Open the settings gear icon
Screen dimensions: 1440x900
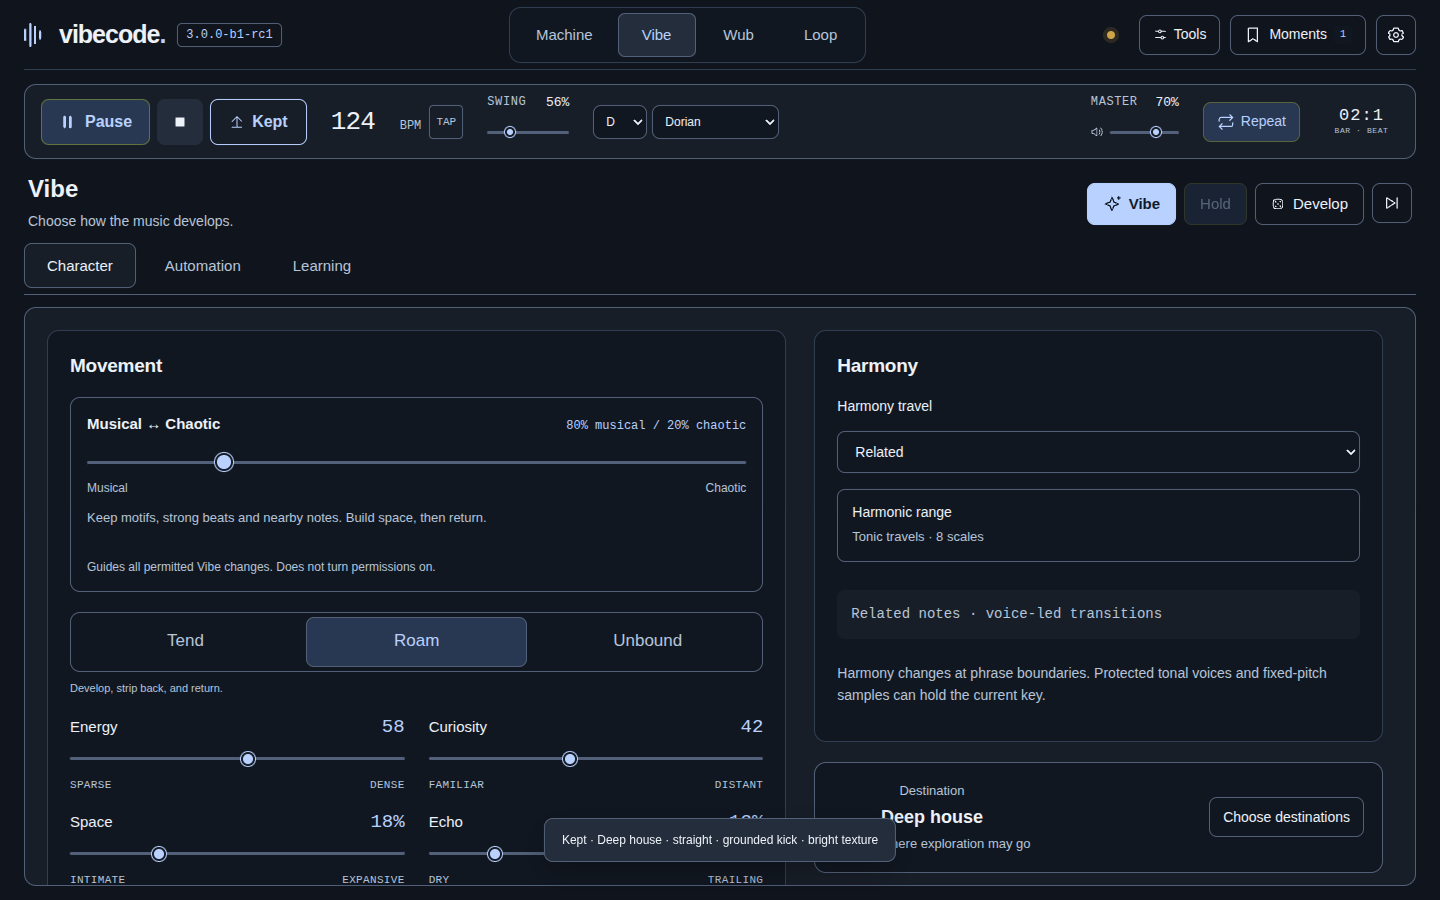pos(1396,35)
